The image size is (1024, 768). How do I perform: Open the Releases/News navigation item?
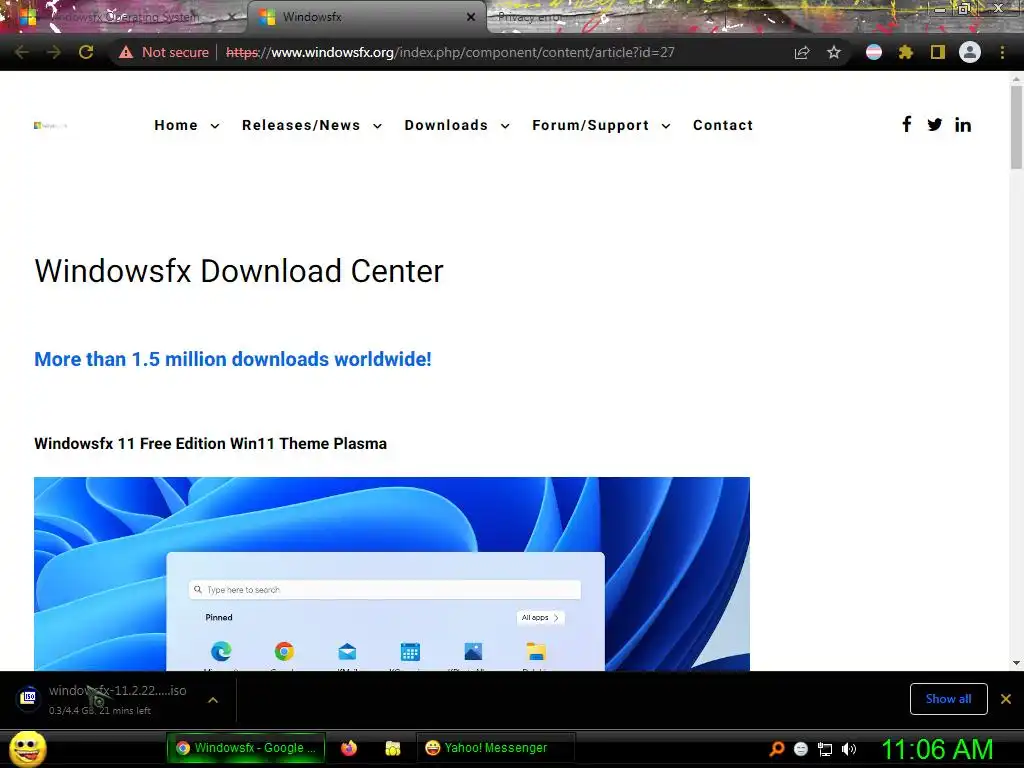(300, 125)
